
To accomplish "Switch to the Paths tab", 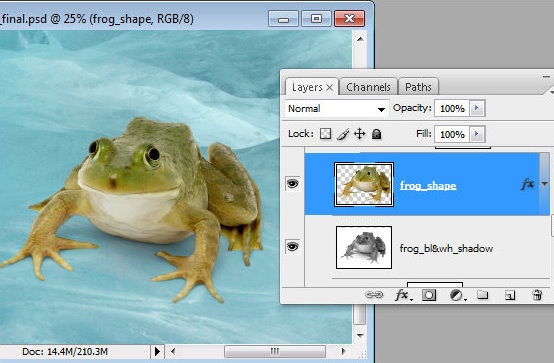I will pyautogui.click(x=418, y=87).
